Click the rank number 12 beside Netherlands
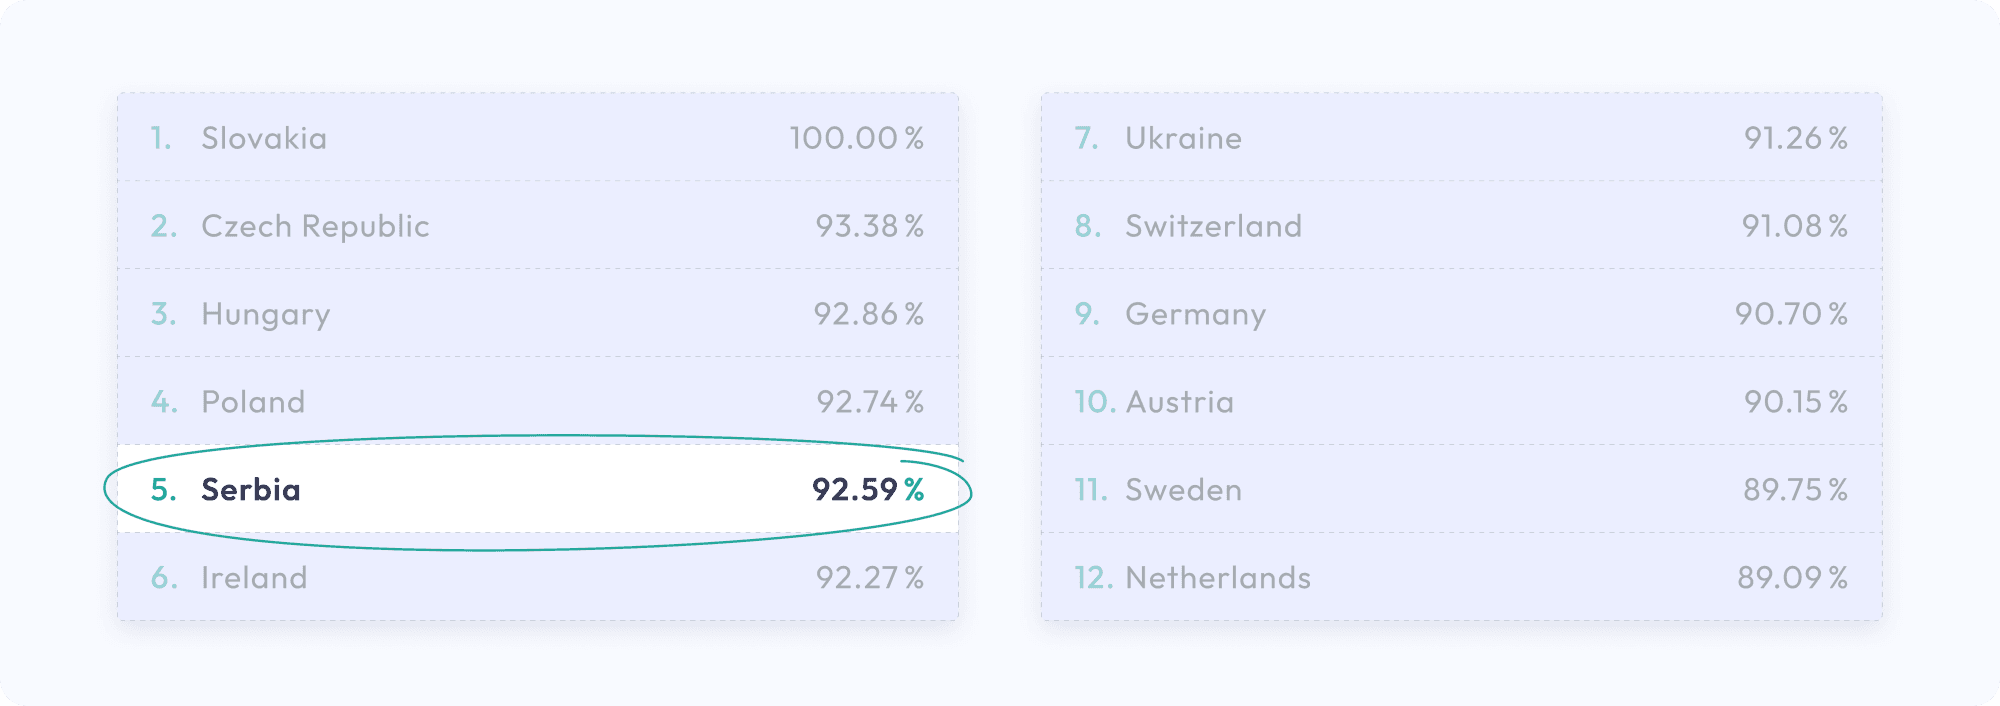Screen dimensions: 2000x706 (1093, 578)
